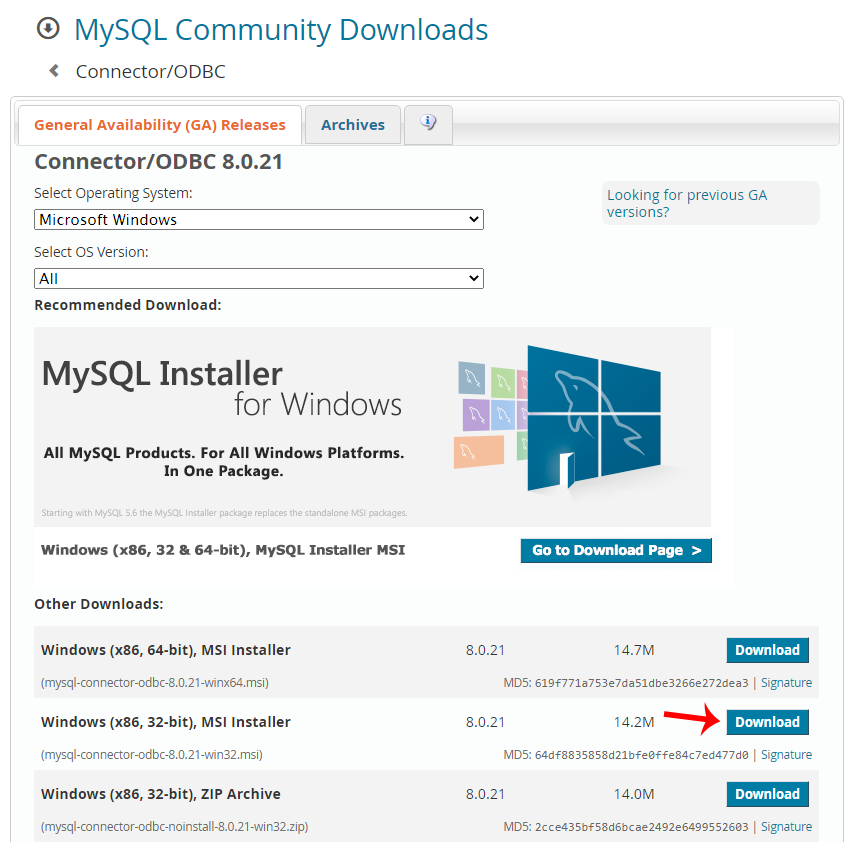
Task: Click the back chevron beside Connector/ODBC
Action: click(x=54, y=71)
